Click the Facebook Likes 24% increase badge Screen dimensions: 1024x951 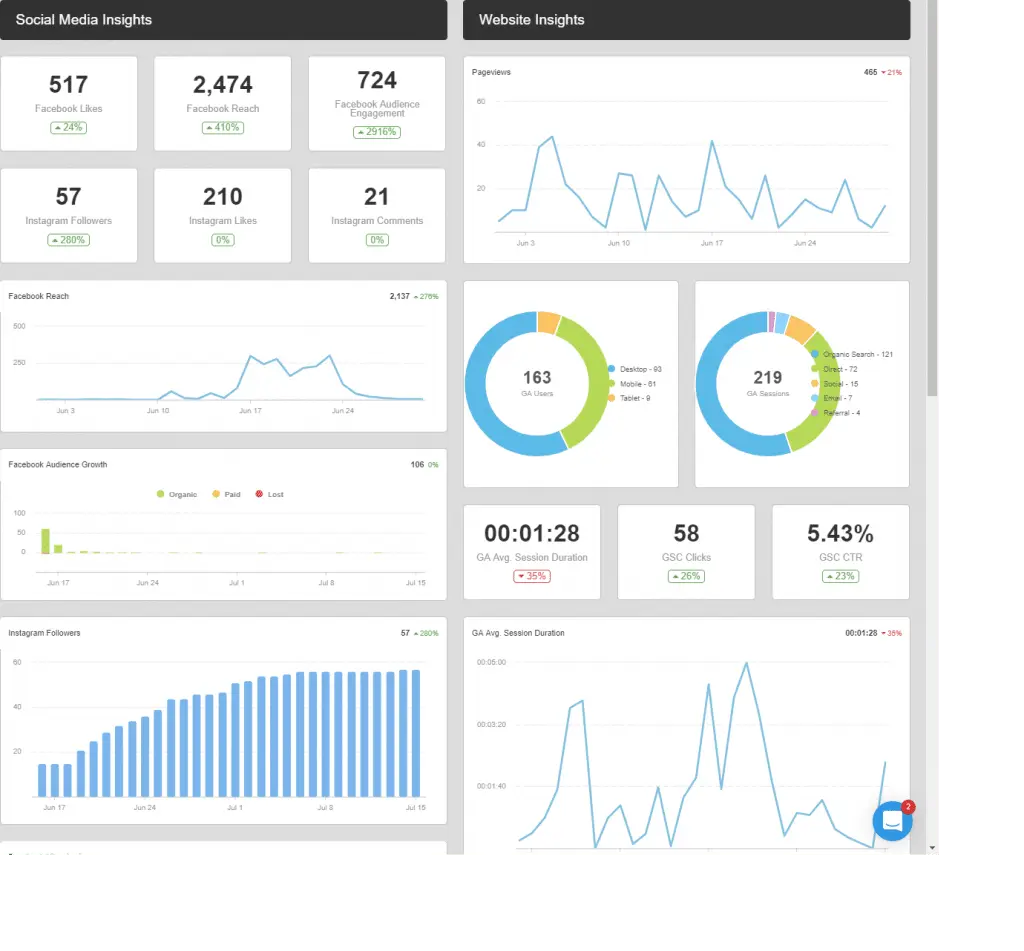[68, 128]
